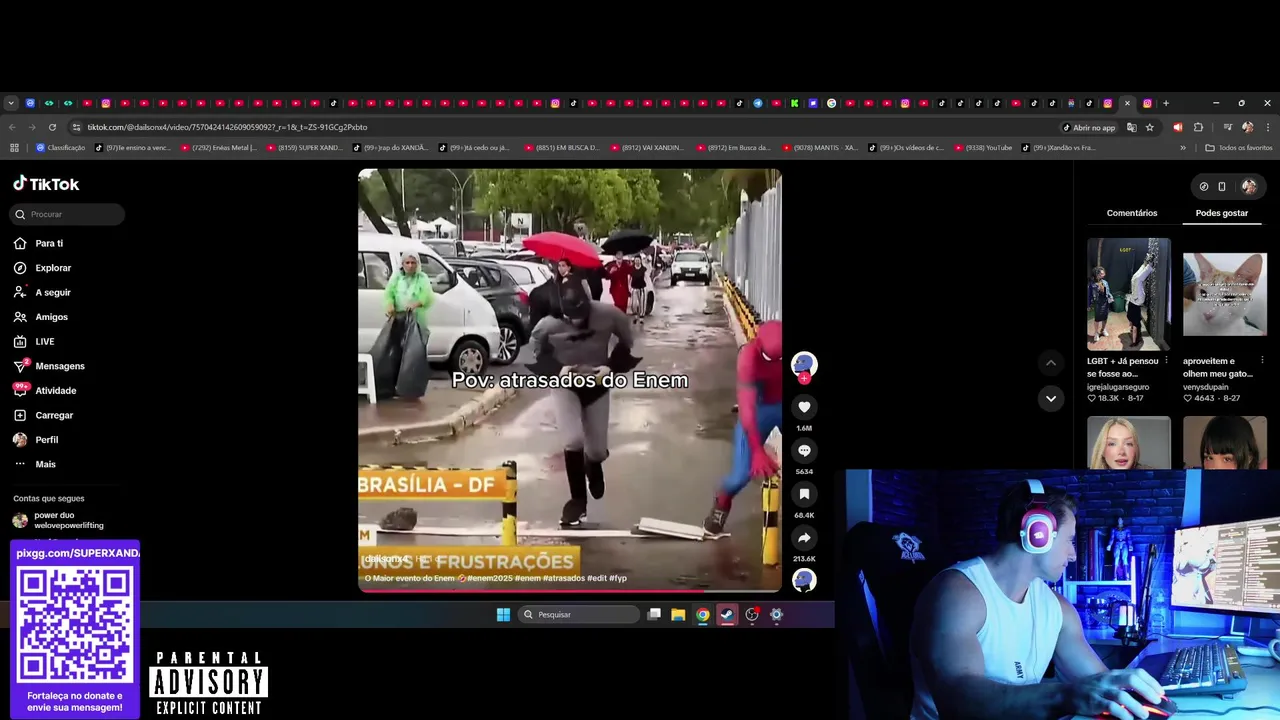Open cat video thumbnail
Screen dimensions: 1280x720
[1225, 294]
